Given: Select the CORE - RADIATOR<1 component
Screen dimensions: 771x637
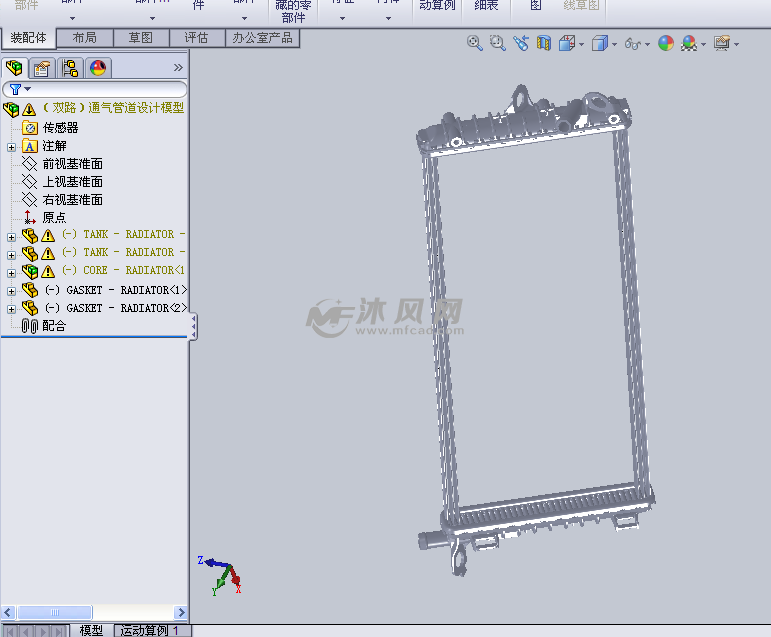Looking at the screenshot, I should pos(123,270).
